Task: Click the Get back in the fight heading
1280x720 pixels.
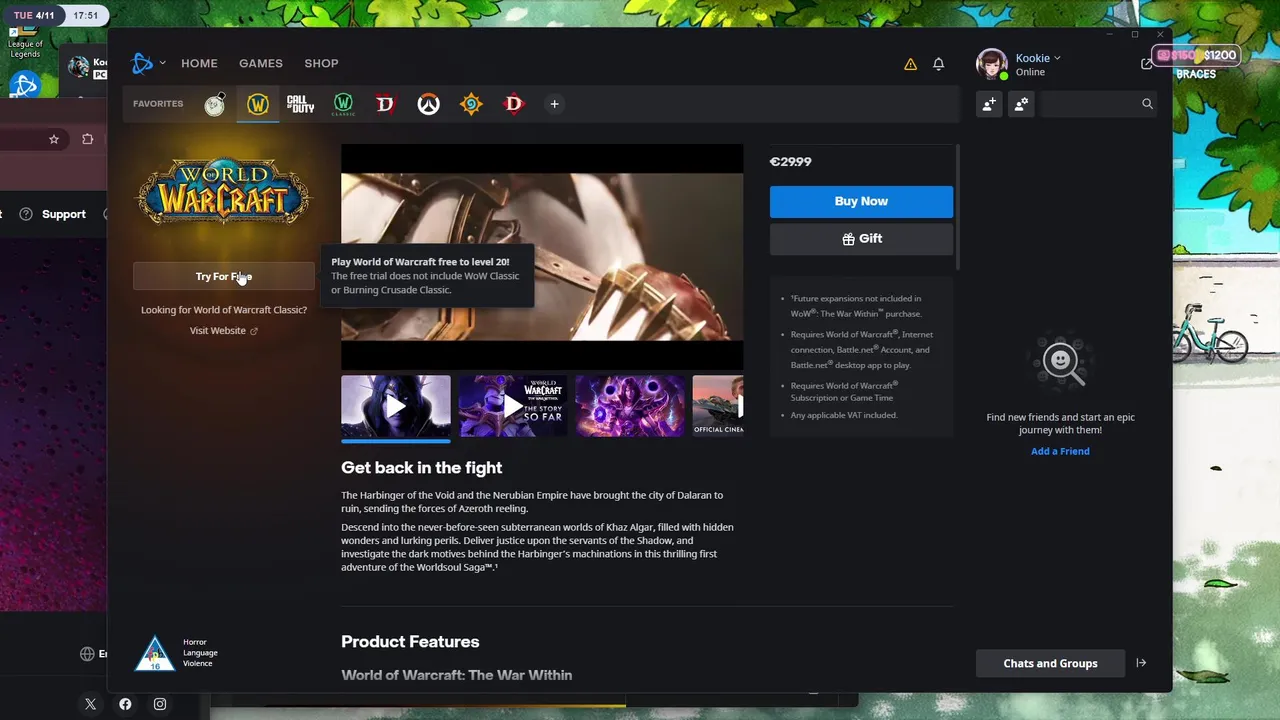Action: 421,468
